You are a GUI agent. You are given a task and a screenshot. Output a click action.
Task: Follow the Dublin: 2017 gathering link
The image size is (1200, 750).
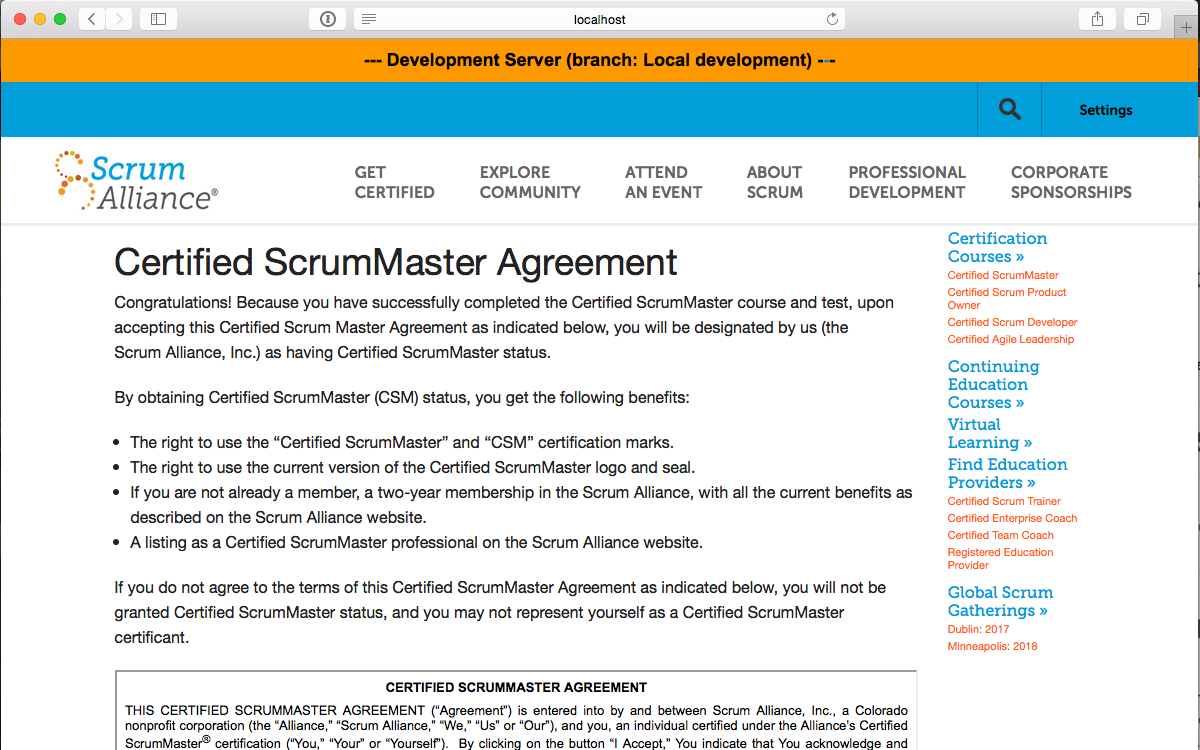[978, 629]
